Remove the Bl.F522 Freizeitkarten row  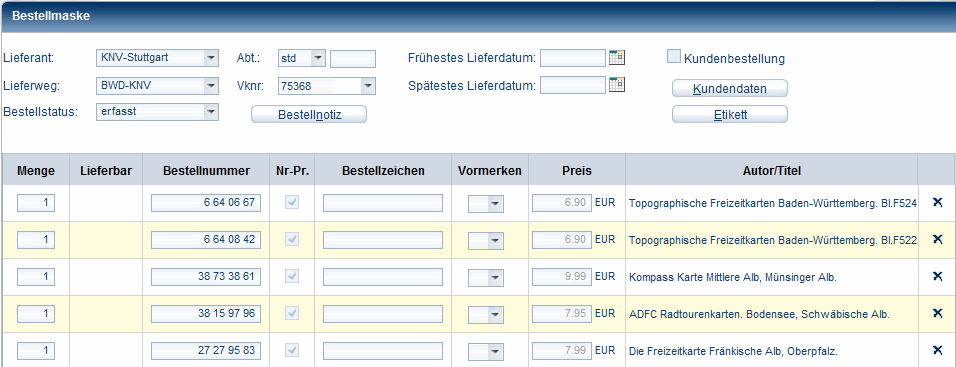938,239
